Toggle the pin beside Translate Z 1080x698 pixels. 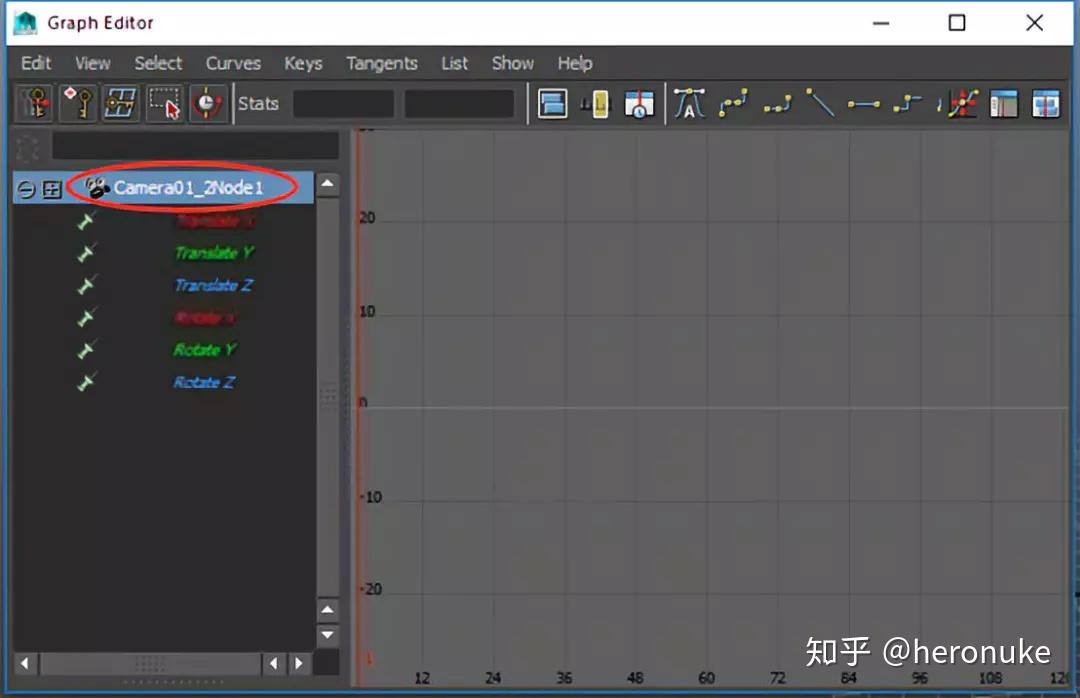(x=86, y=285)
